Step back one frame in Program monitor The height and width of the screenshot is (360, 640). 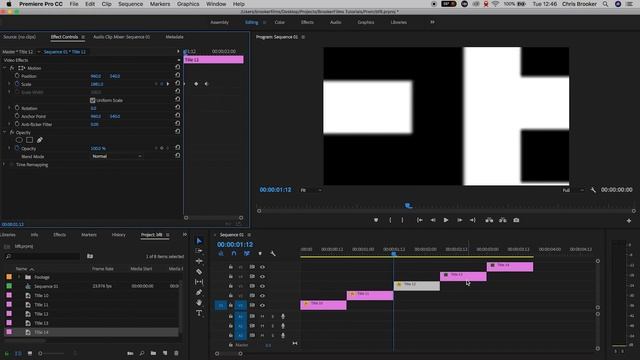(x=433, y=220)
